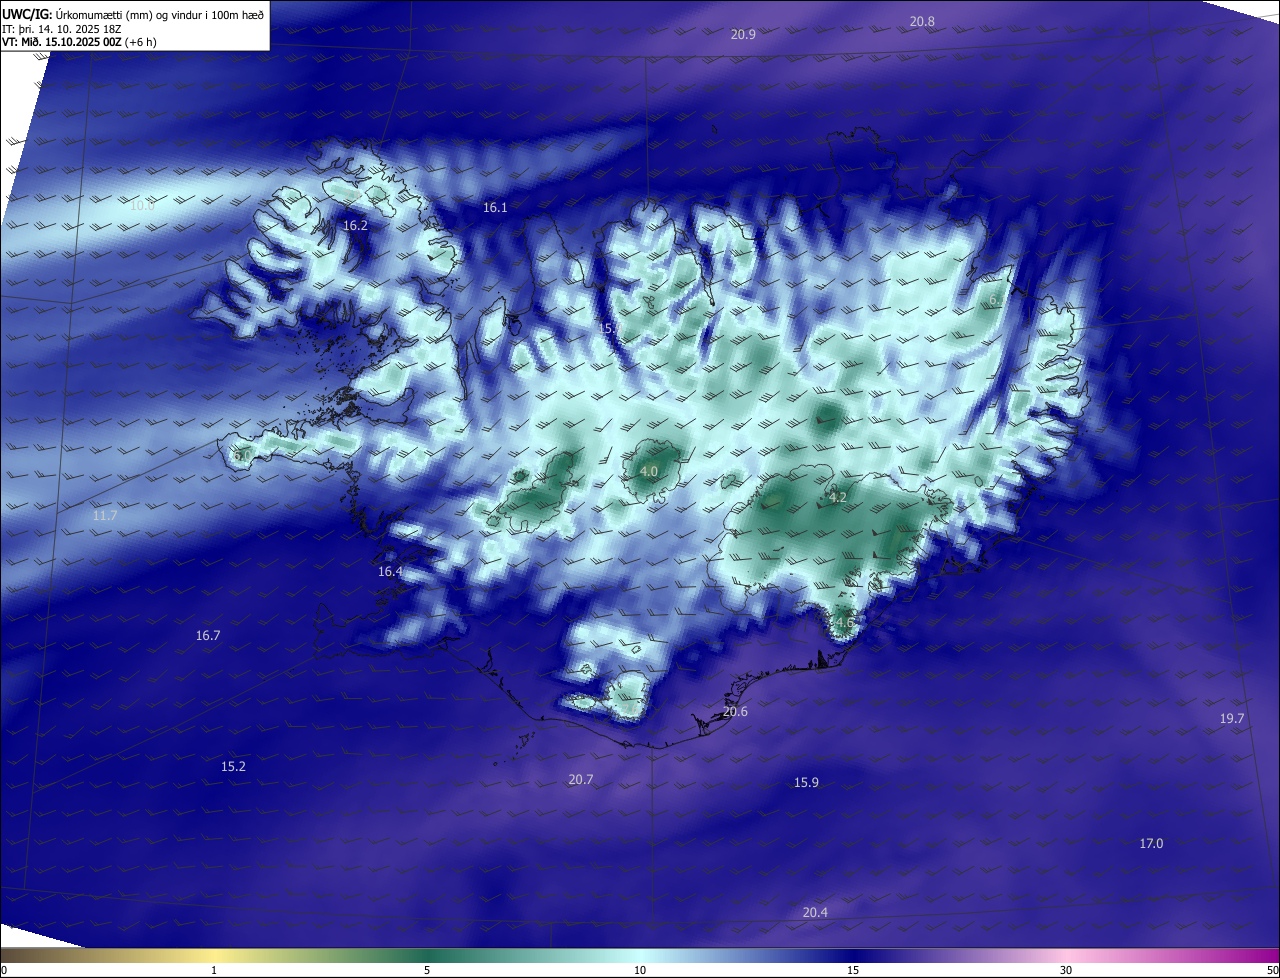Screen dimensions: 1280x978
Task: Click the 30 tick on the color scale
Action: 1066,971
